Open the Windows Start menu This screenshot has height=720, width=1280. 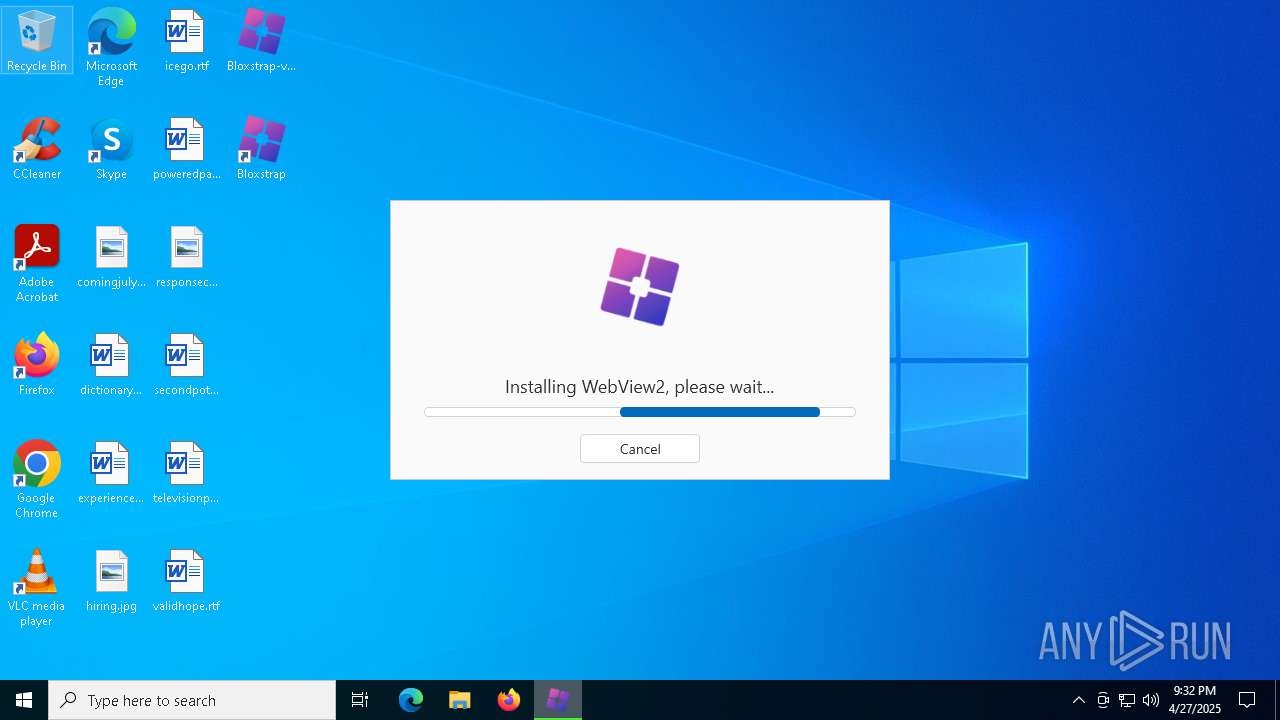tap(24, 700)
